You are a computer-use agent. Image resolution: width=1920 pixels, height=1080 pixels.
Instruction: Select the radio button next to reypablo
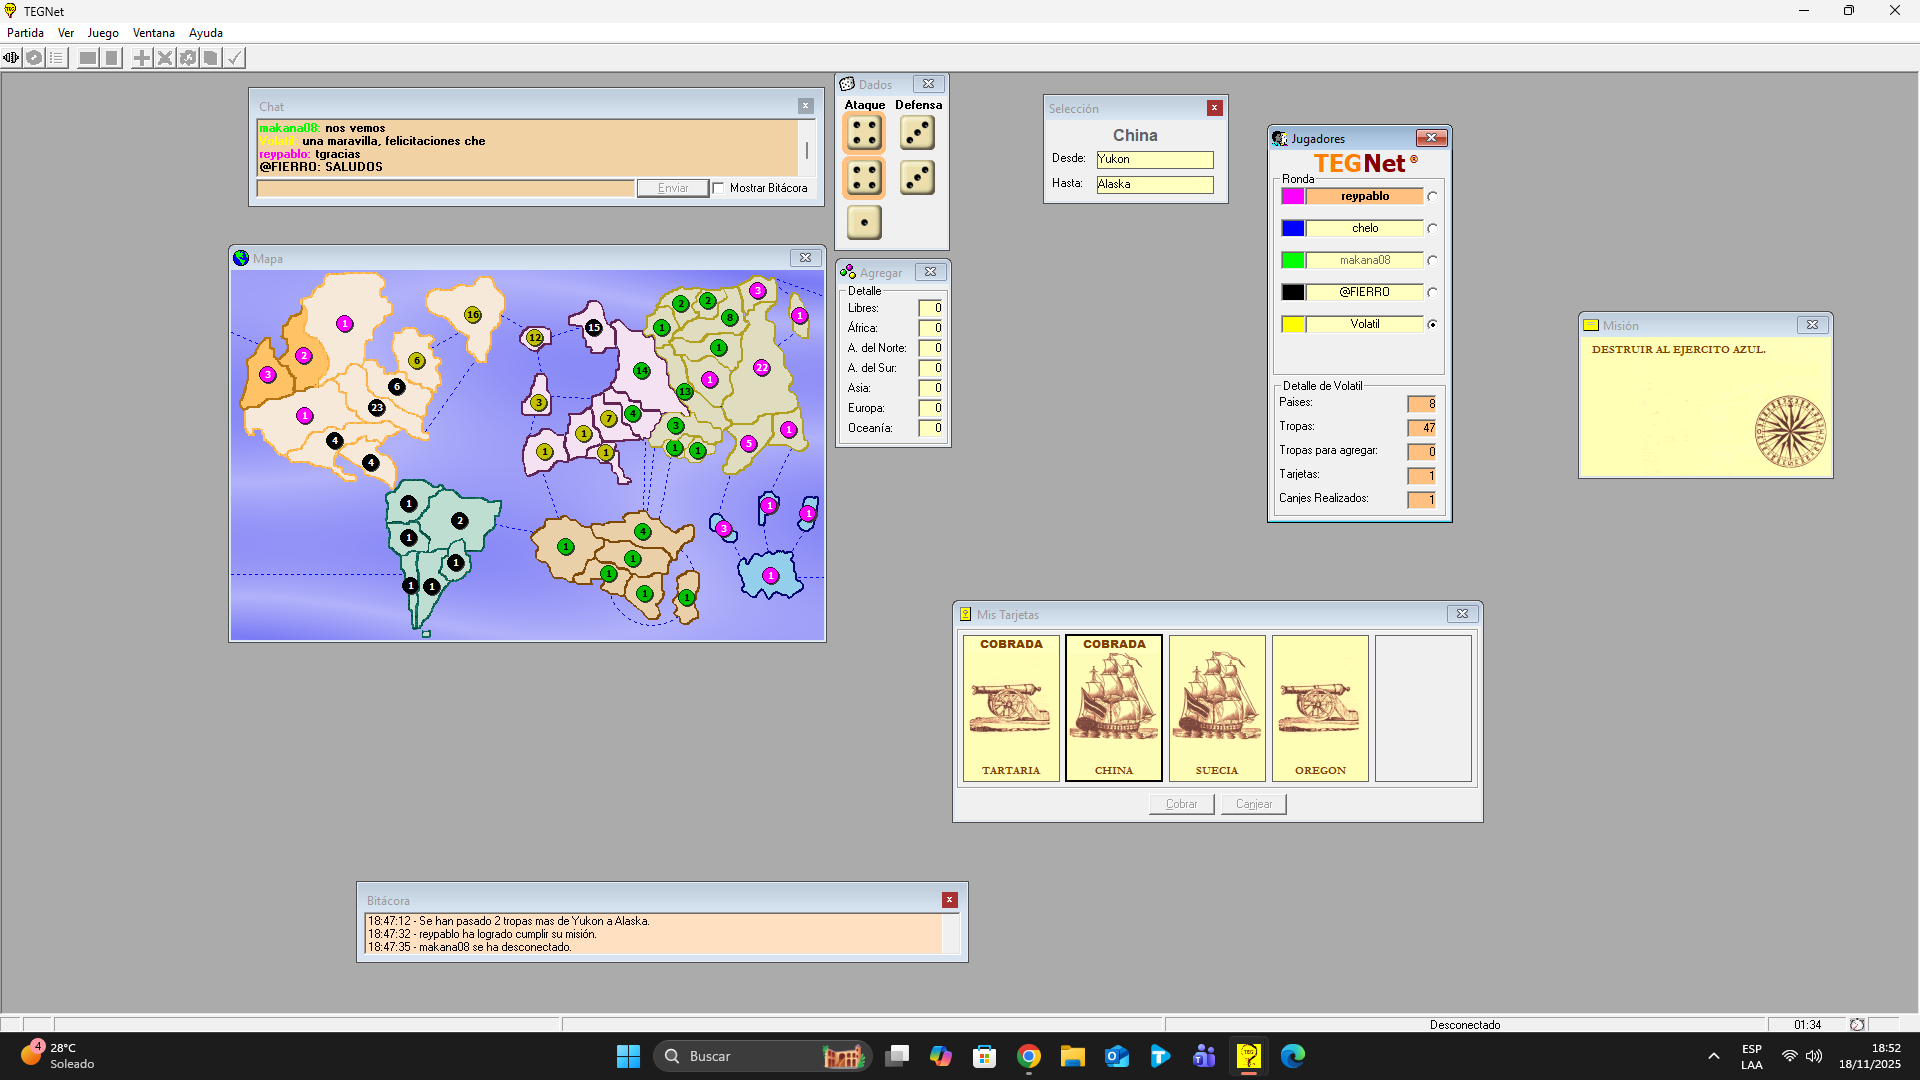click(x=1433, y=197)
